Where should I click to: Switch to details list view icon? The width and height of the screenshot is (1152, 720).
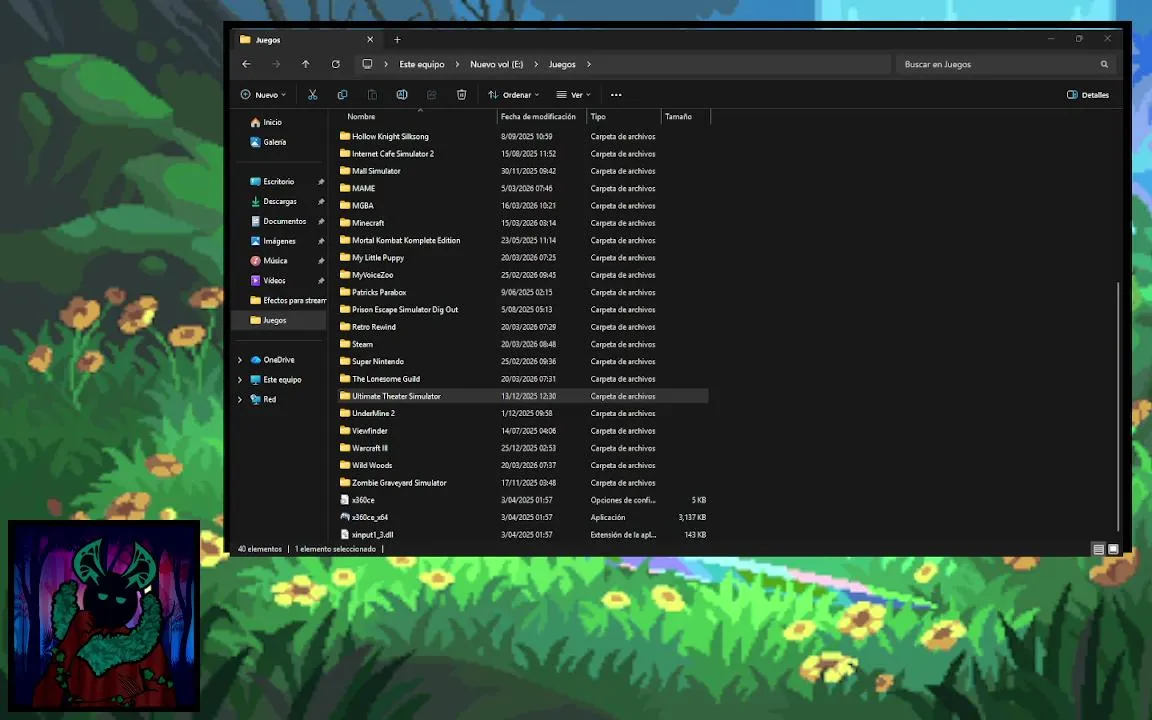[x=1098, y=549]
